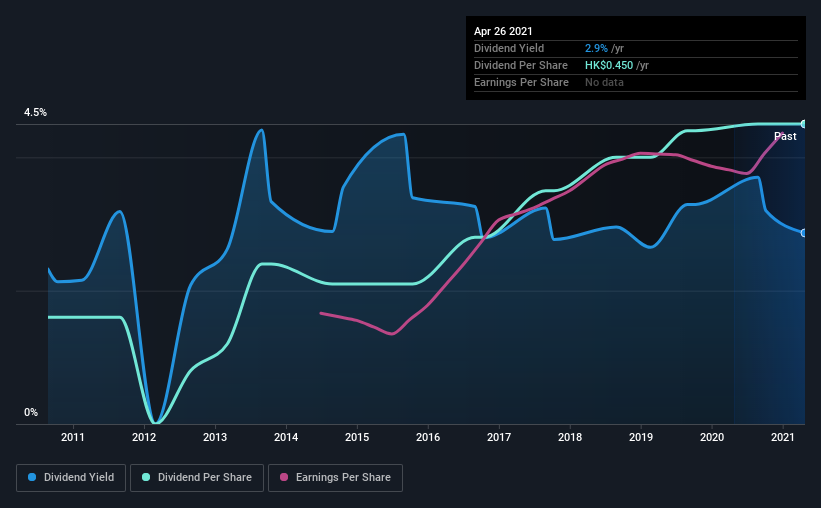Click the 'Earnings Per Share' row label in tooltip
Image resolution: width=821 pixels, height=508 pixels.
[x=521, y=82]
